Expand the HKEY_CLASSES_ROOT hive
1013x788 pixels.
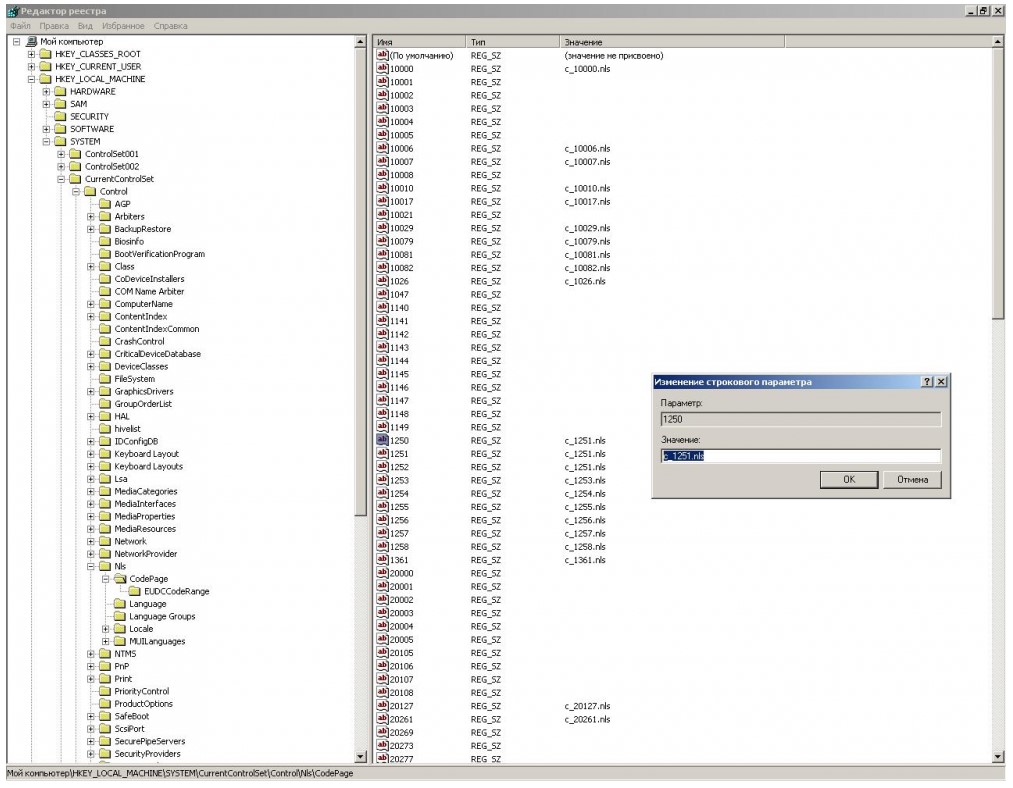coord(31,54)
